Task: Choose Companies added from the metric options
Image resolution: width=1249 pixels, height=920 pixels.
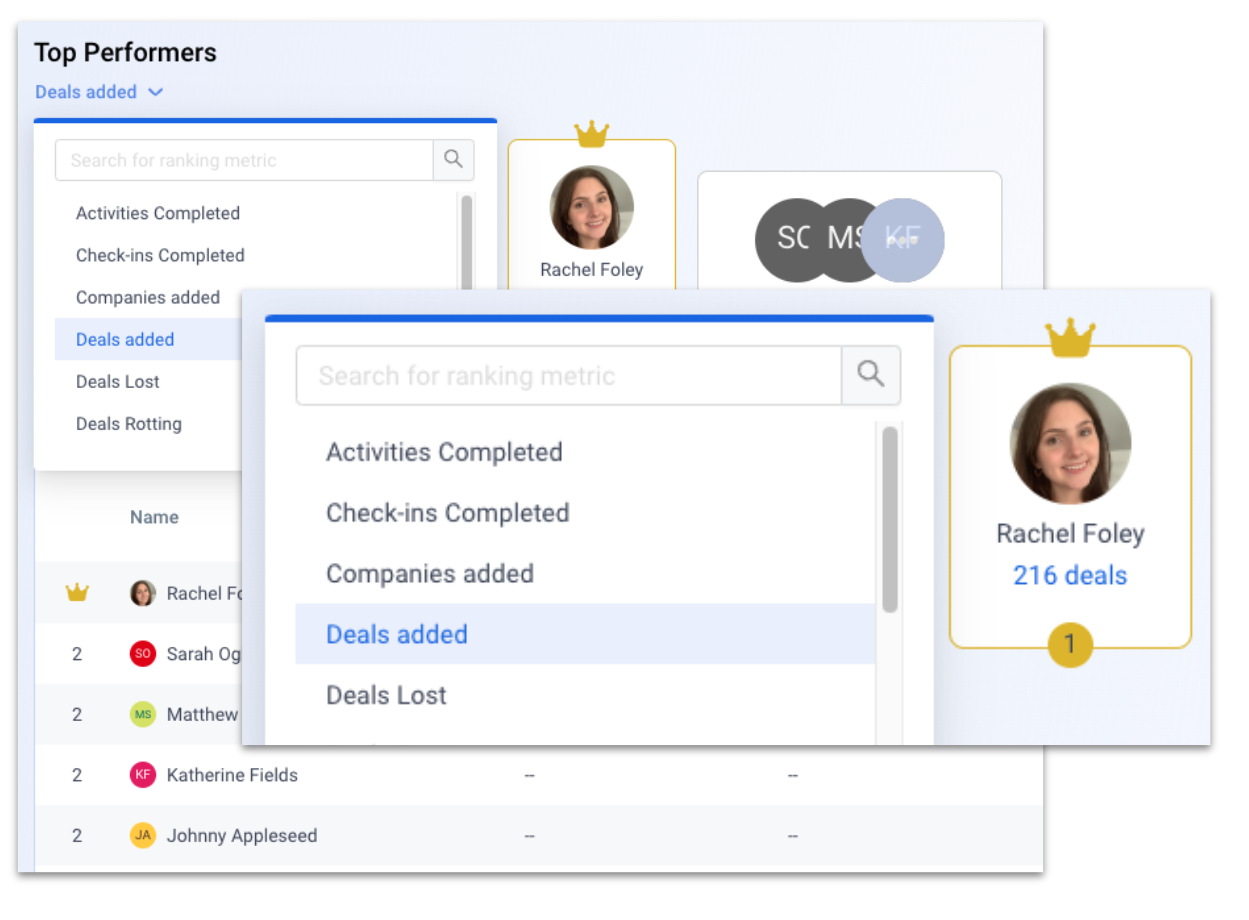Action: (430, 574)
